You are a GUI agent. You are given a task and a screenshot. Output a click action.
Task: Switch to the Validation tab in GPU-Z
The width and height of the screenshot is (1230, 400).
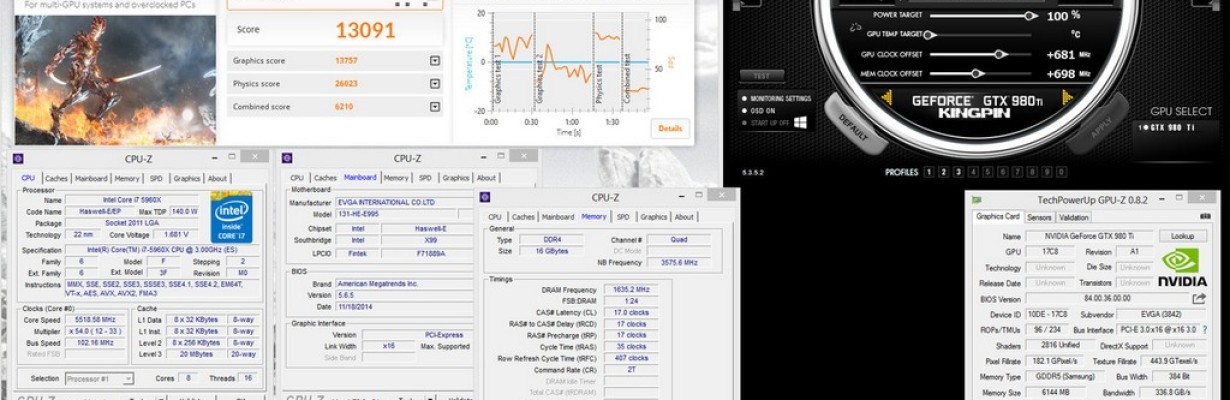click(1073, 216)
